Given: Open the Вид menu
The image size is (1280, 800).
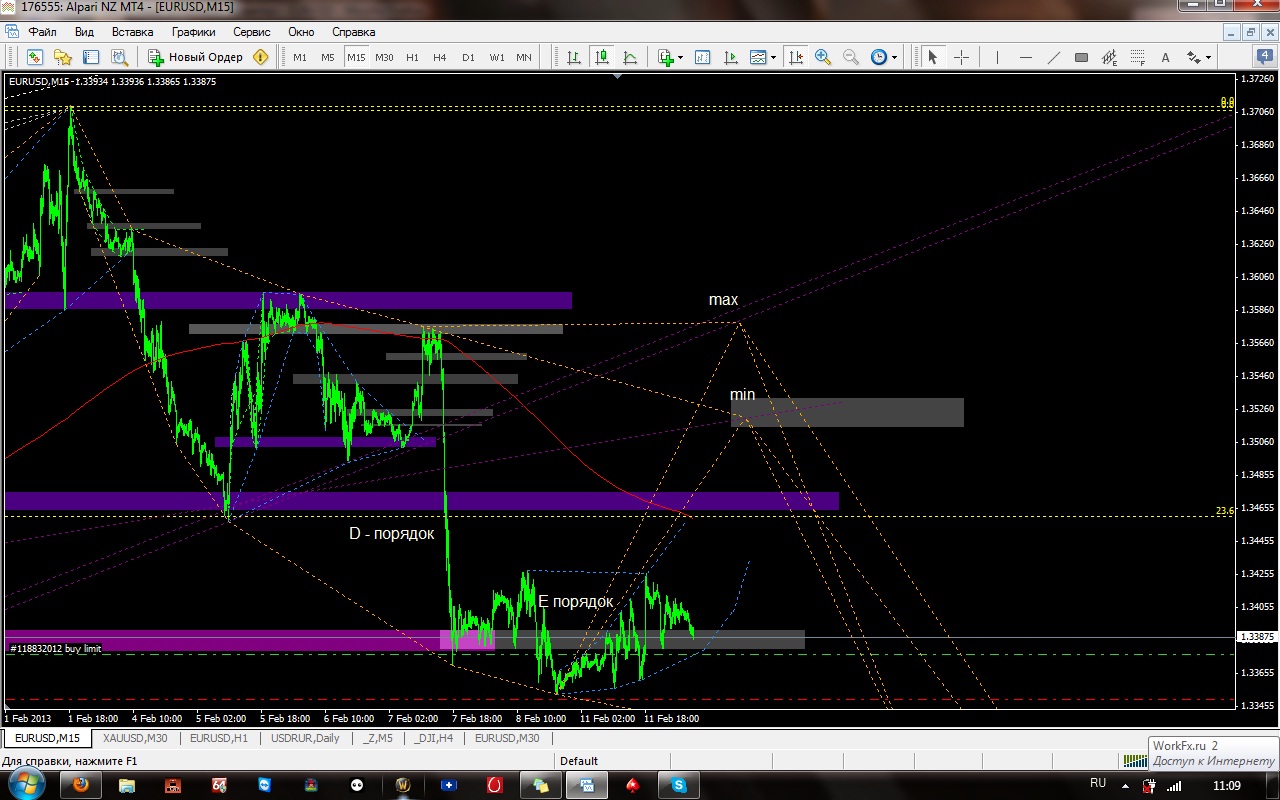Looking at the screenshot, I should tap(84, 32).
